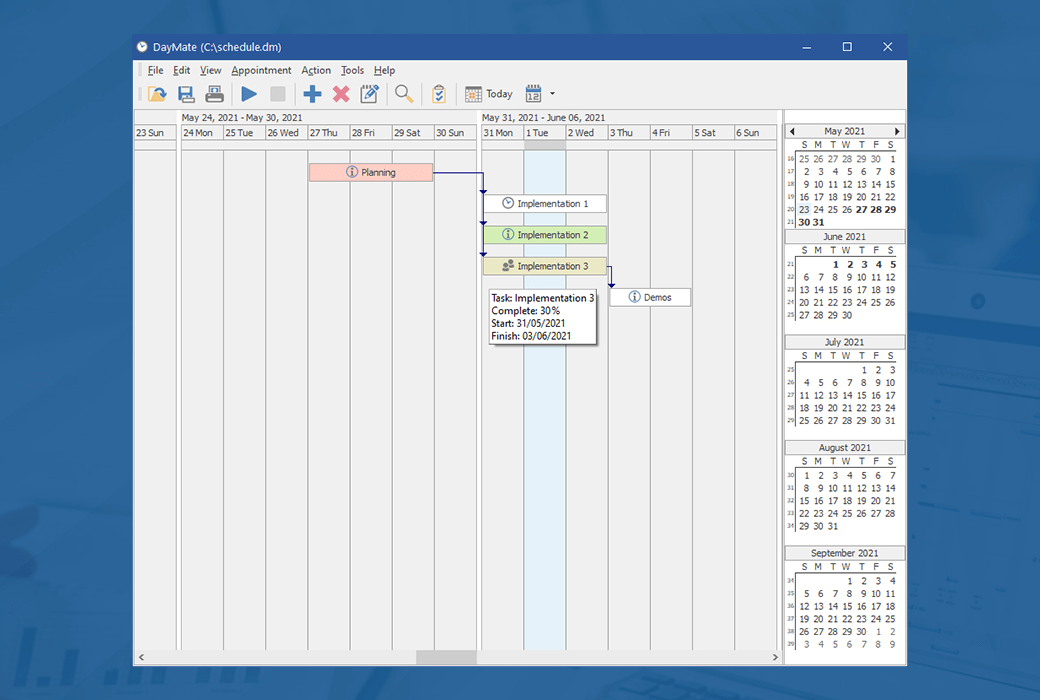1040x700 pixels.
Task: Click the August 2021 month header
Action: (844, 448)
